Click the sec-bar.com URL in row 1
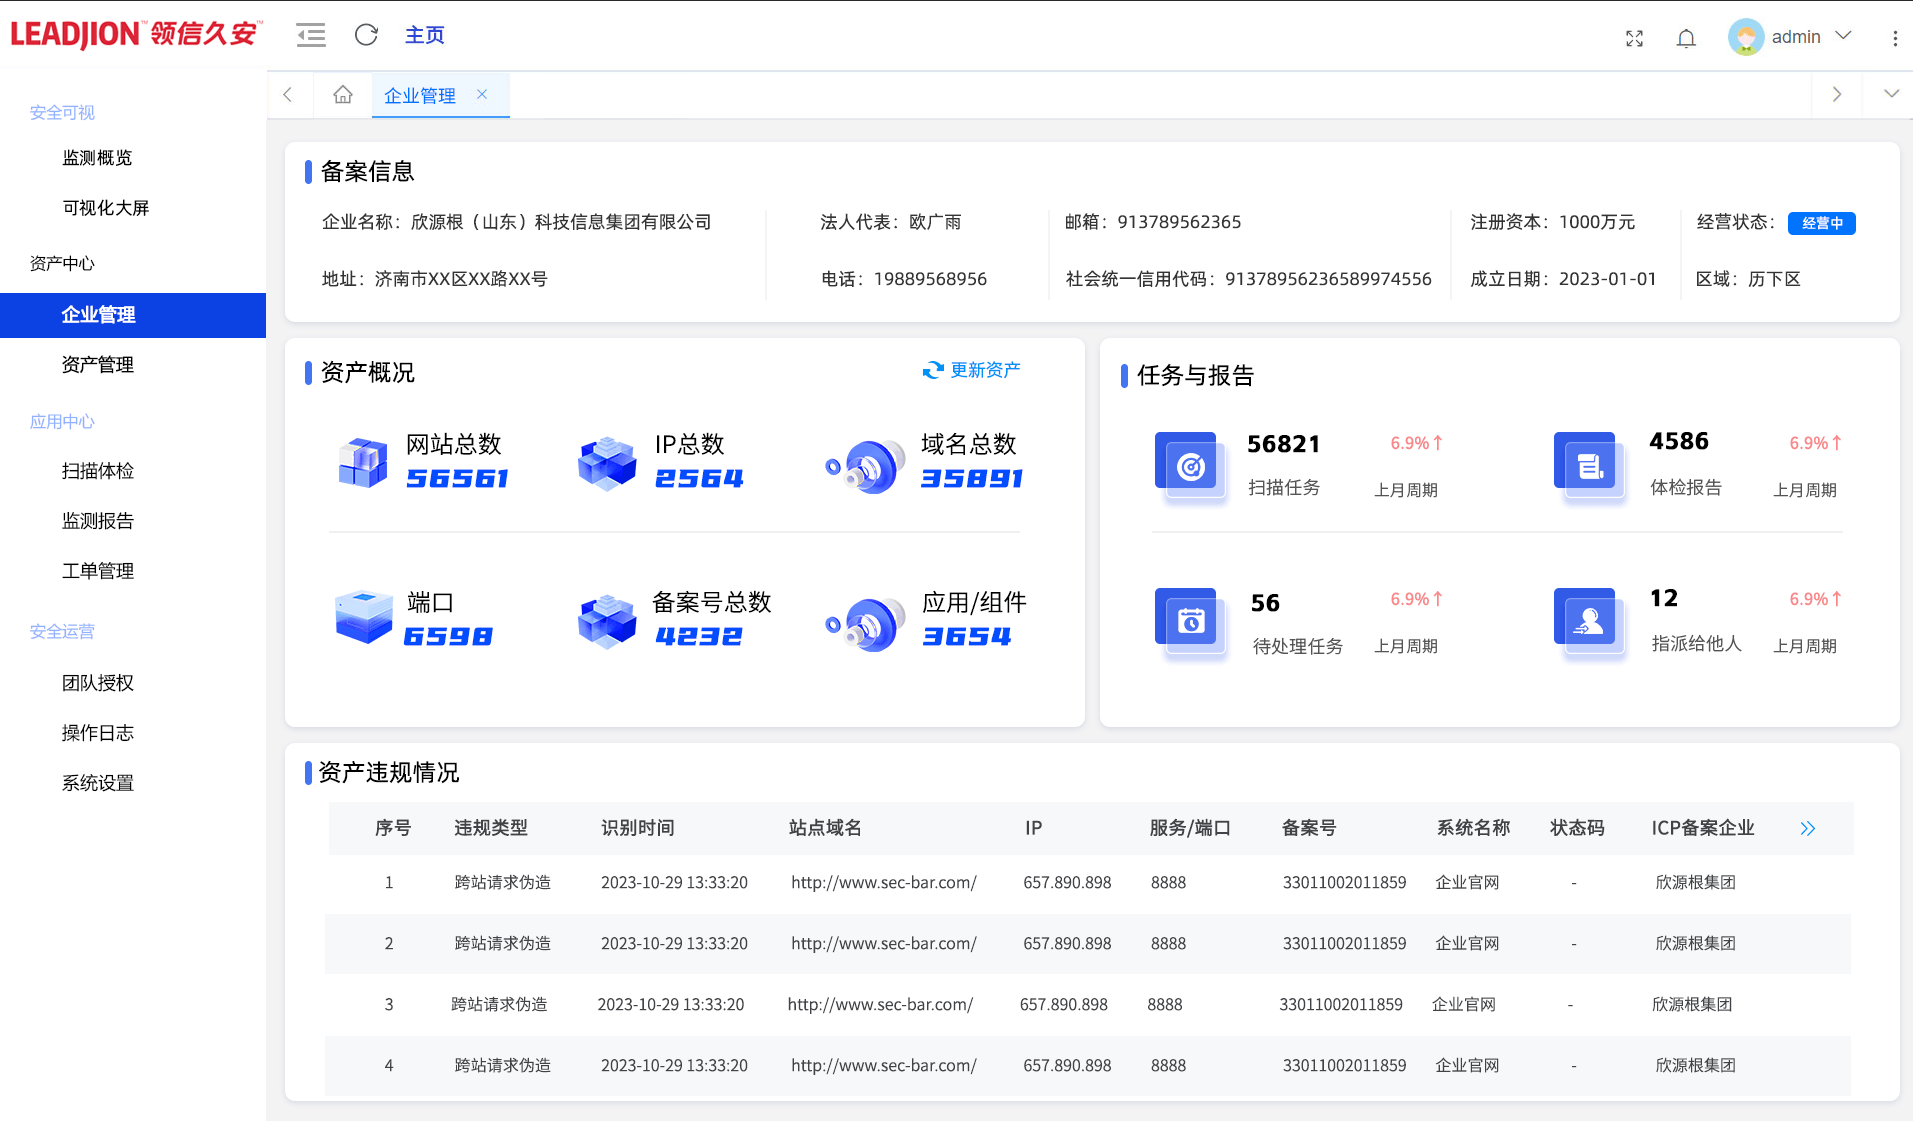 coord(884,883)
